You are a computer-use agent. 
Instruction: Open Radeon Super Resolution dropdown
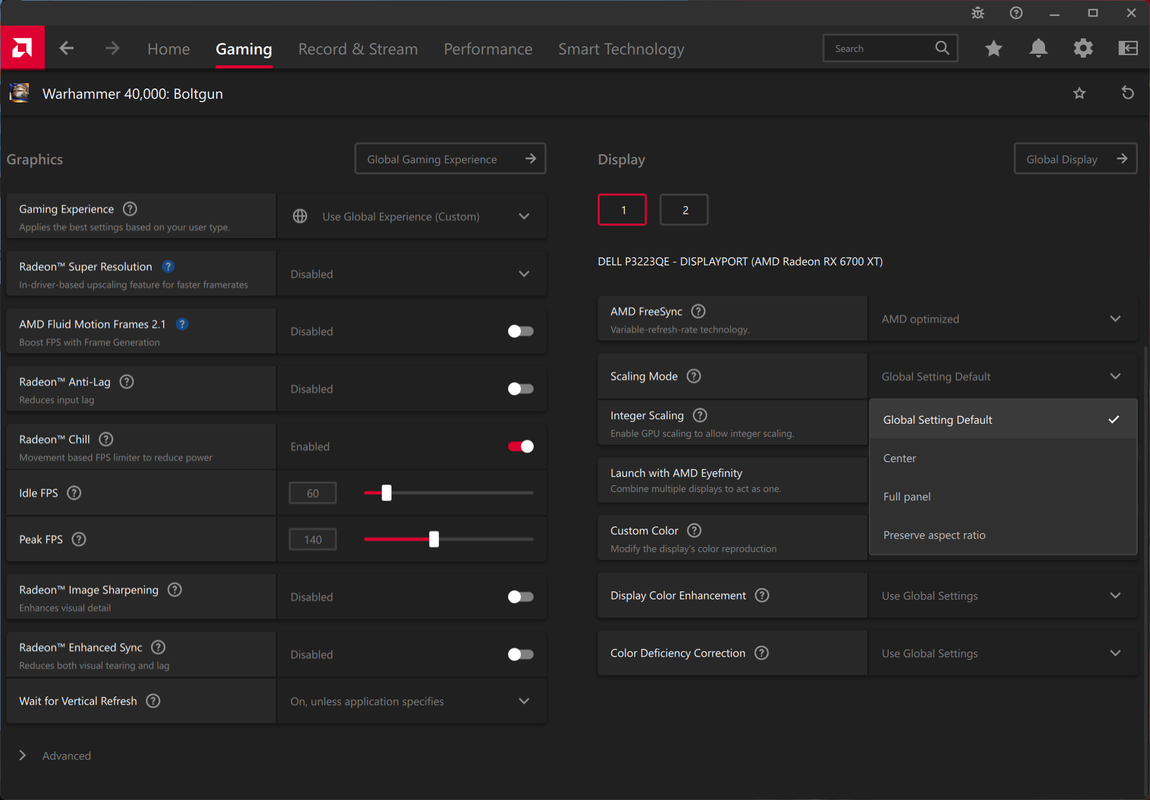[x=411, y=274]
